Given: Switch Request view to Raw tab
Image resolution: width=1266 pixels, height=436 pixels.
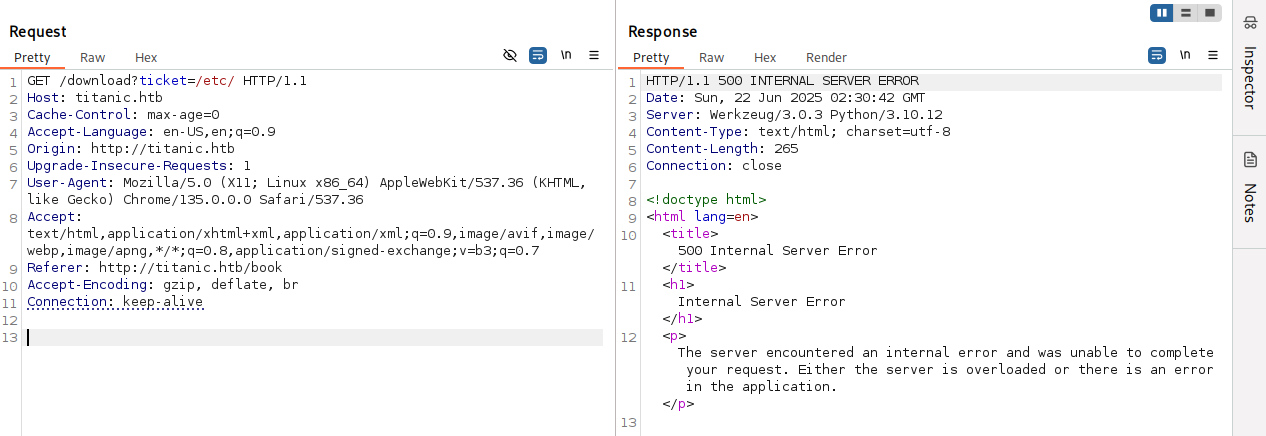Looking at the screenshot, I should tap(92, 58).
